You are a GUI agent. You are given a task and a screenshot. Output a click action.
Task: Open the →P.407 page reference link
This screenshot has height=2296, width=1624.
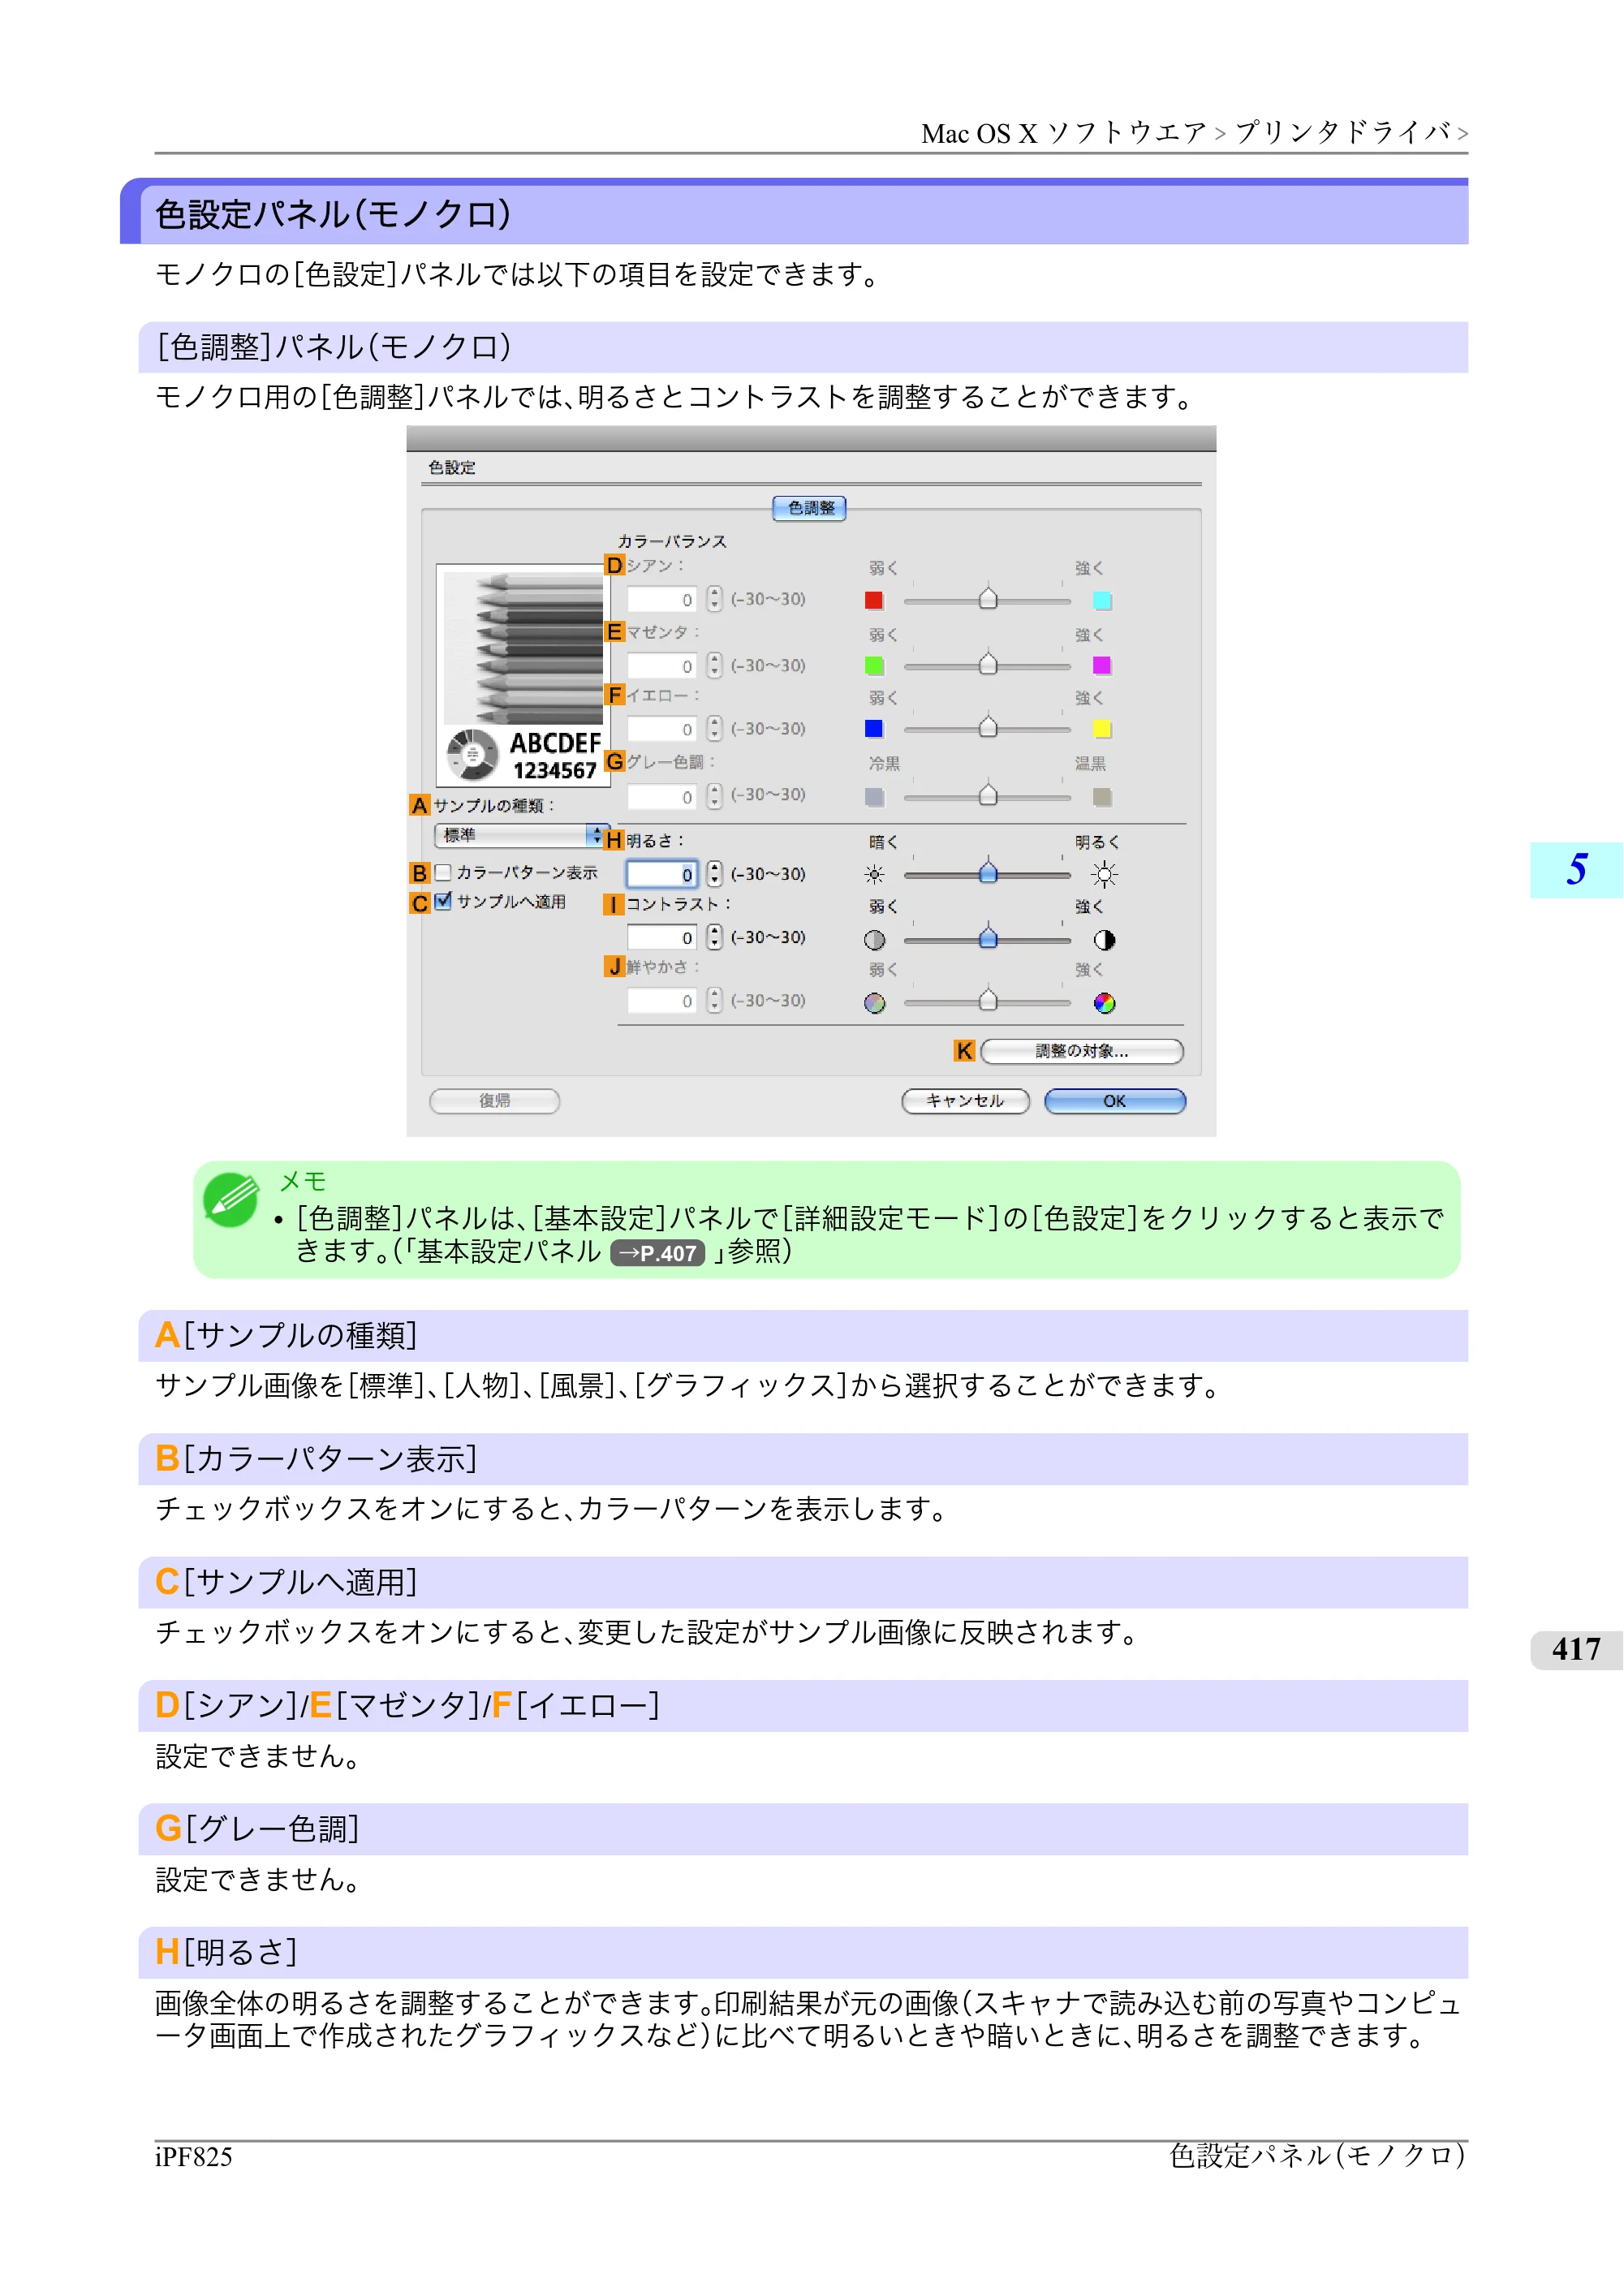(x=657, y=1253)
